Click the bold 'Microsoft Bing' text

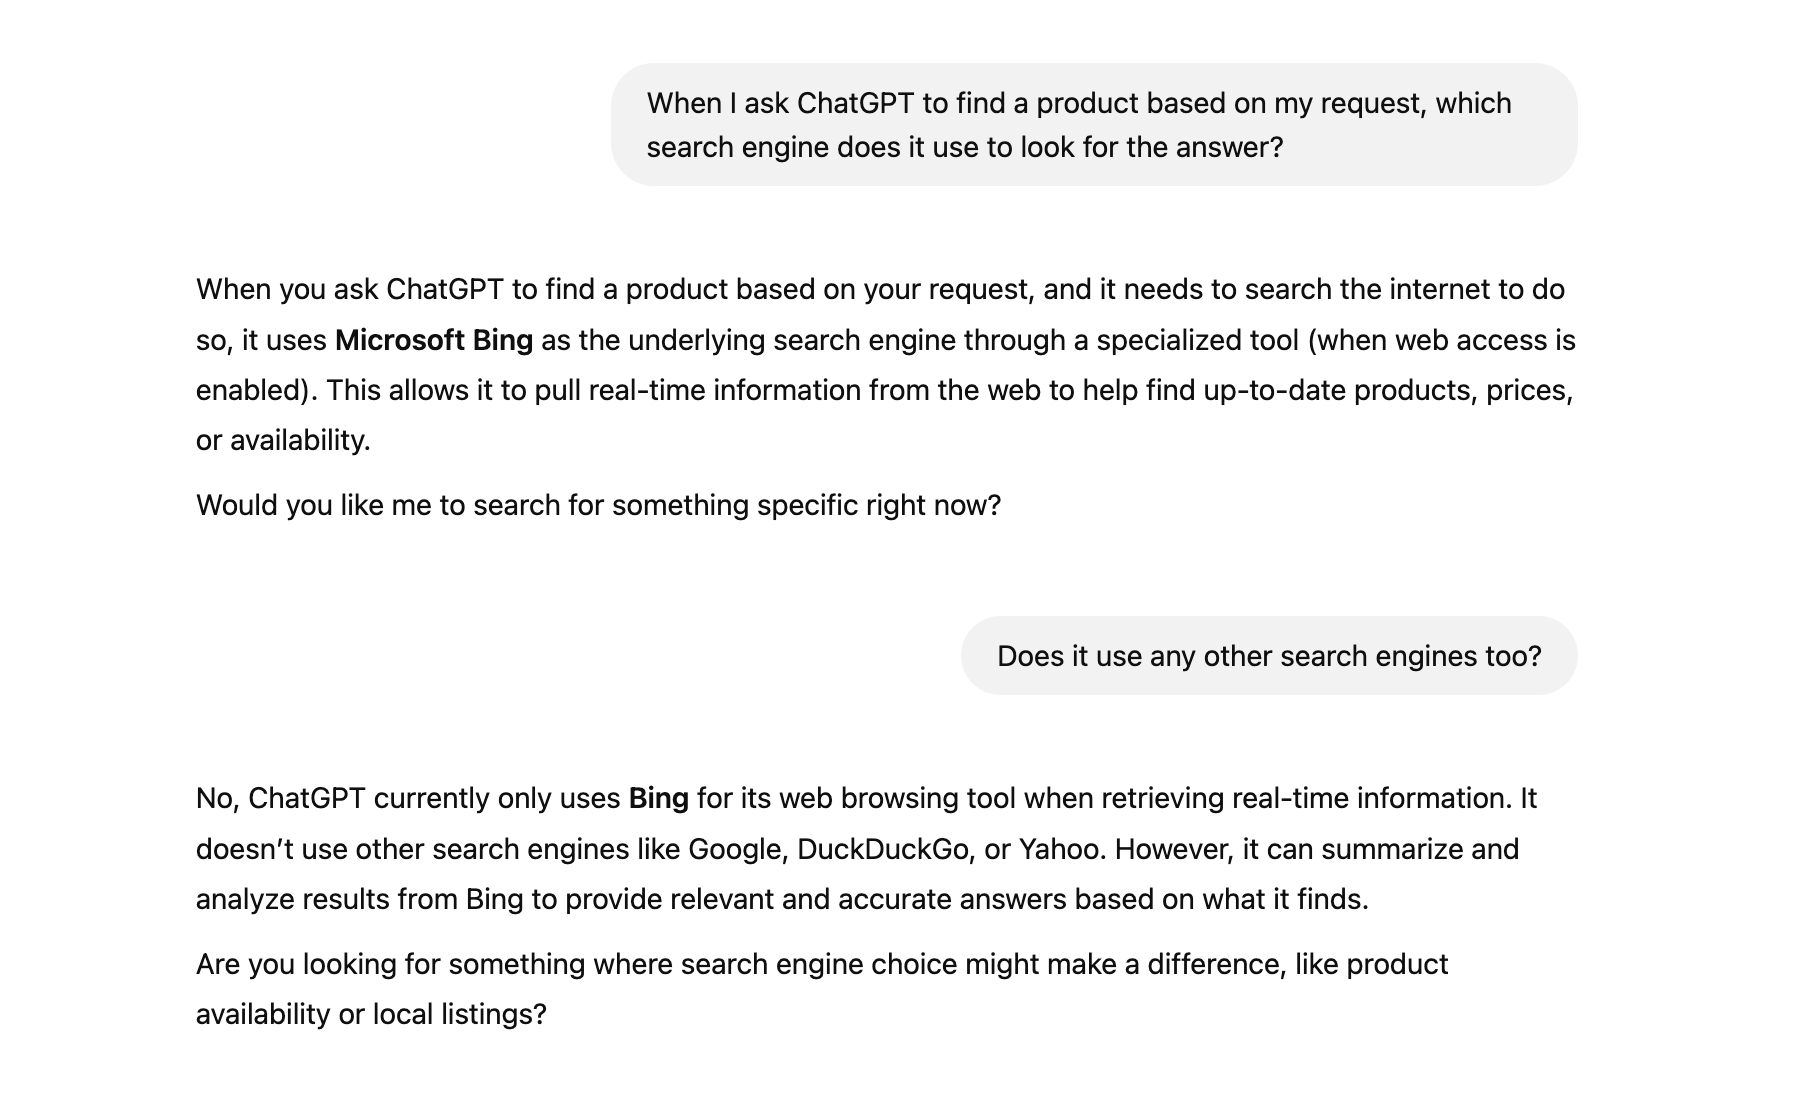tap(434, 340)
